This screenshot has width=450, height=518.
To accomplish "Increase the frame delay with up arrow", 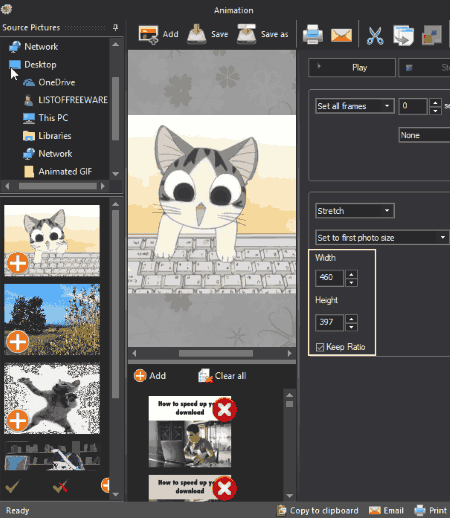I will pyautogui.click(x=435, y=103).
